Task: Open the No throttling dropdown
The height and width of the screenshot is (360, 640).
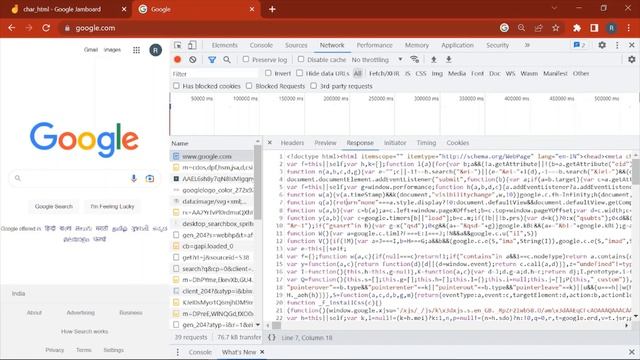Action: [x=377, y=60]
